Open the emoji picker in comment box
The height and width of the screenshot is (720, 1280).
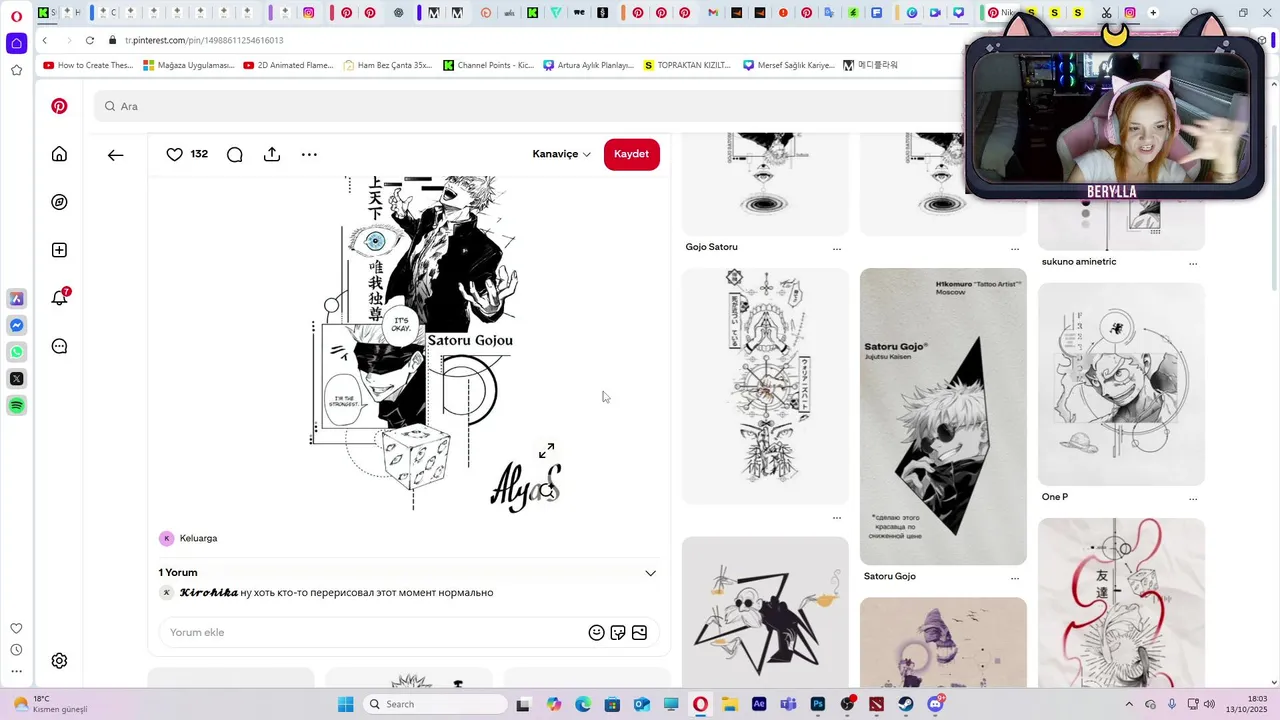pos(596,632)
